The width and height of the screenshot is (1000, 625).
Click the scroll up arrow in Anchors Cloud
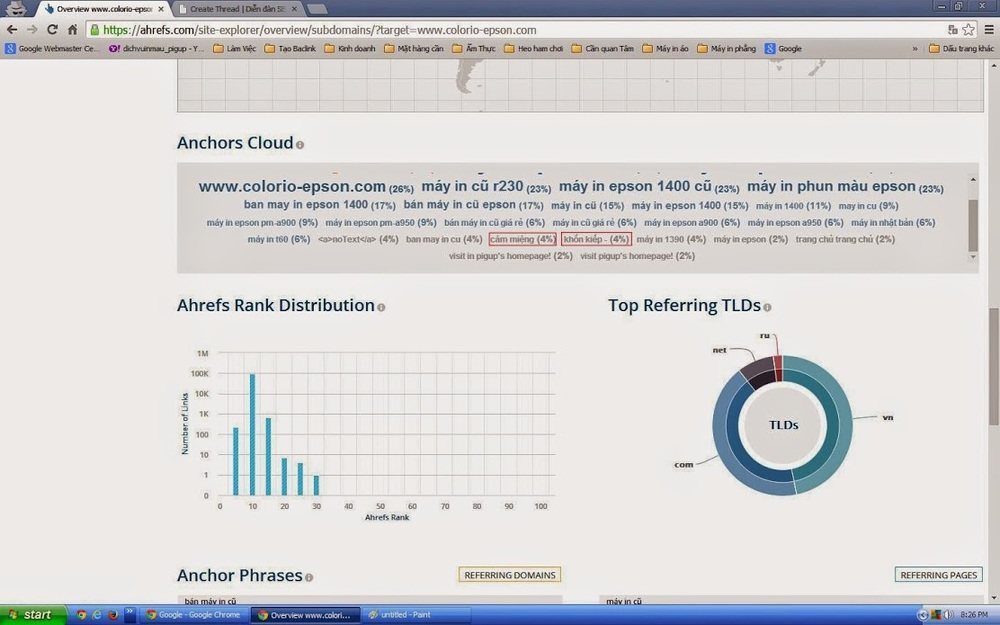click(973, 179)
